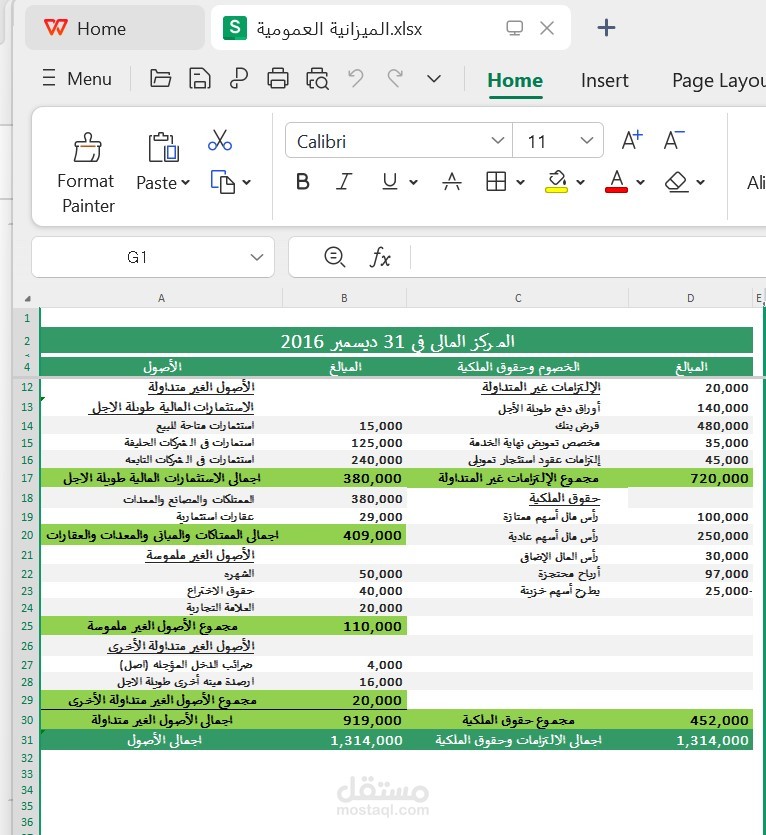Toggle Strikethrough formatting

452,182
